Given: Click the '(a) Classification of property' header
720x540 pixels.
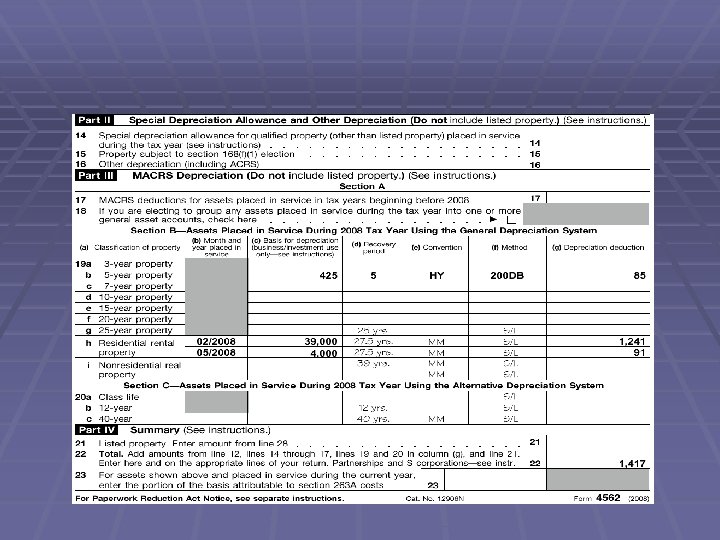Looking at the screenshot, I should tap(130, 248).
